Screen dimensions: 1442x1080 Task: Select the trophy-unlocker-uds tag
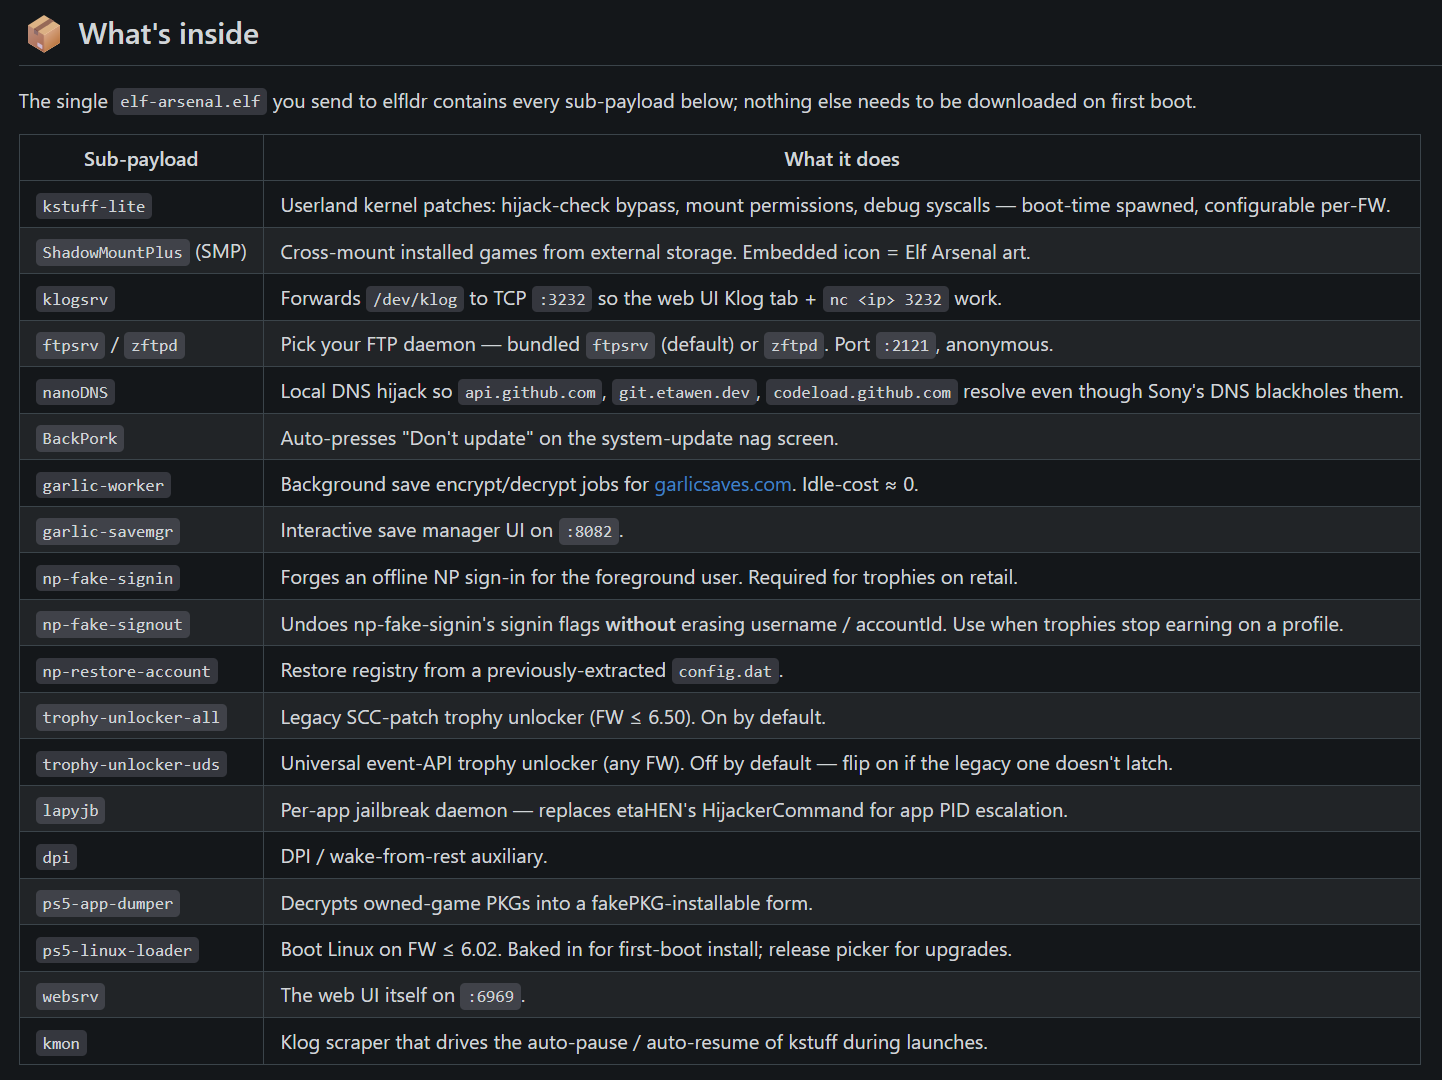(x=131, y=764)
